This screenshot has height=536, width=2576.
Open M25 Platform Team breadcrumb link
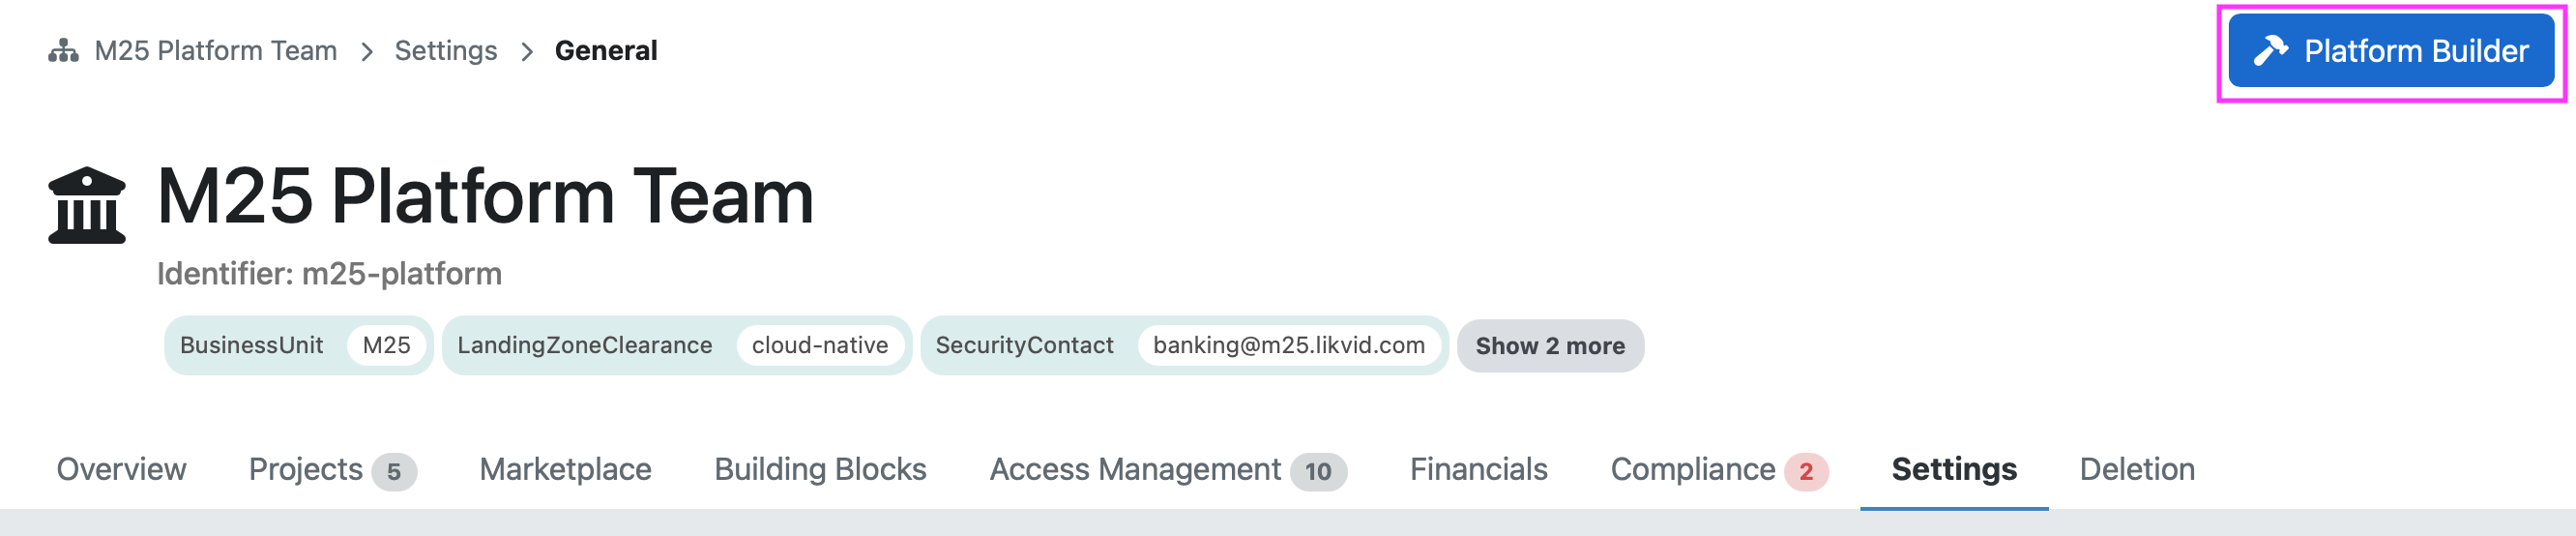(216, 51)
